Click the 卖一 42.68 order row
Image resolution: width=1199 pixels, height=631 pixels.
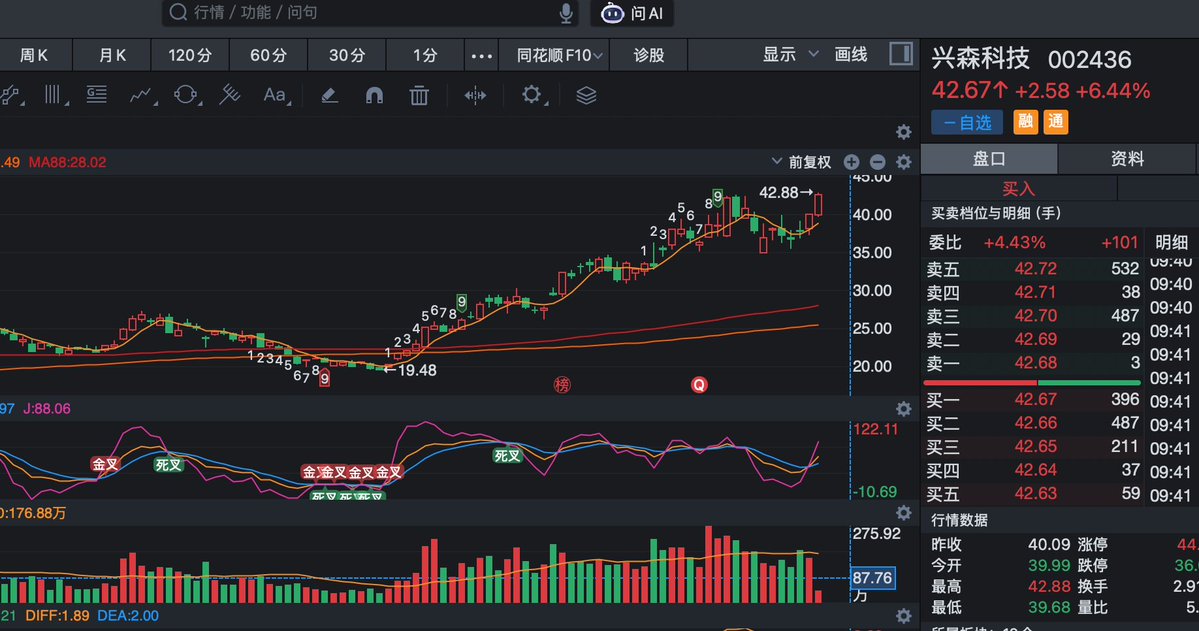[1033, 363]
